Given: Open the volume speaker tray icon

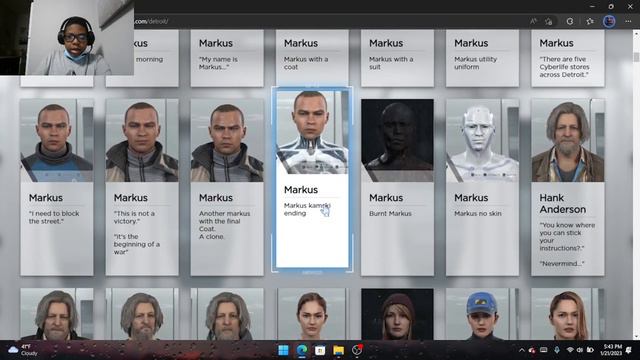Looking at the screenshot, I should click(x=580, y=350).
